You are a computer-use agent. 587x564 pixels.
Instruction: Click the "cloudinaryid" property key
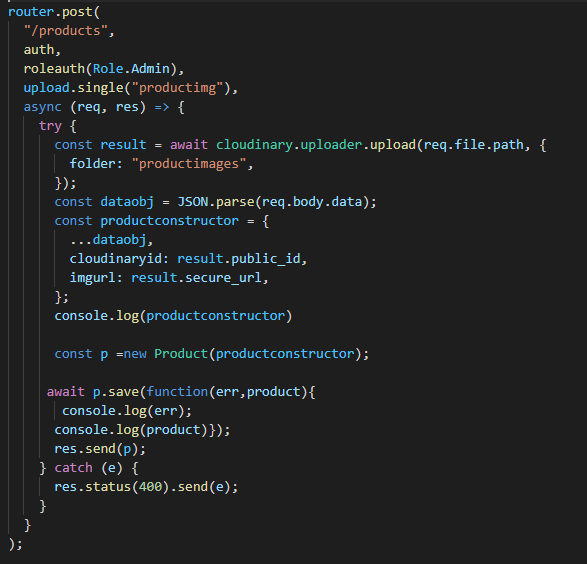(x=115, y=259)
